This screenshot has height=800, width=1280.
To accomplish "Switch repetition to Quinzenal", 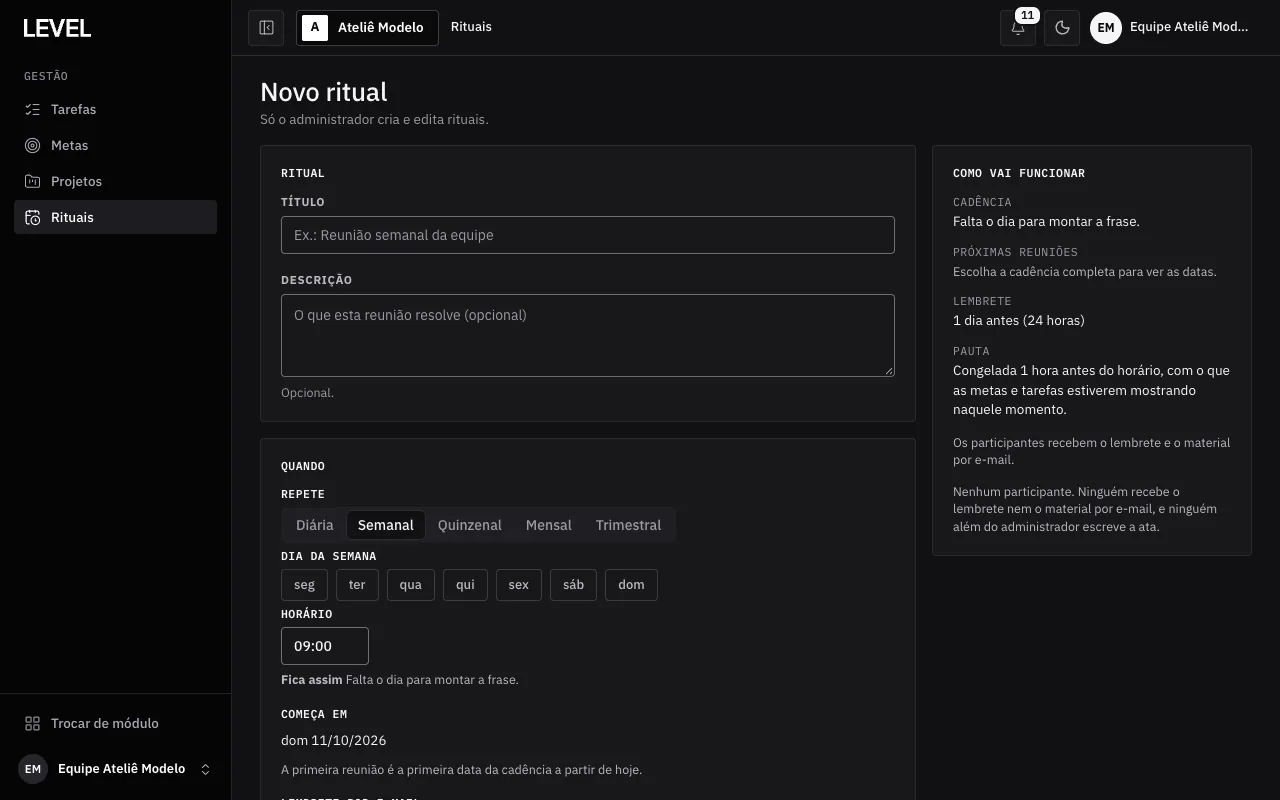I will pyautogui.click(x=470, y=525).
